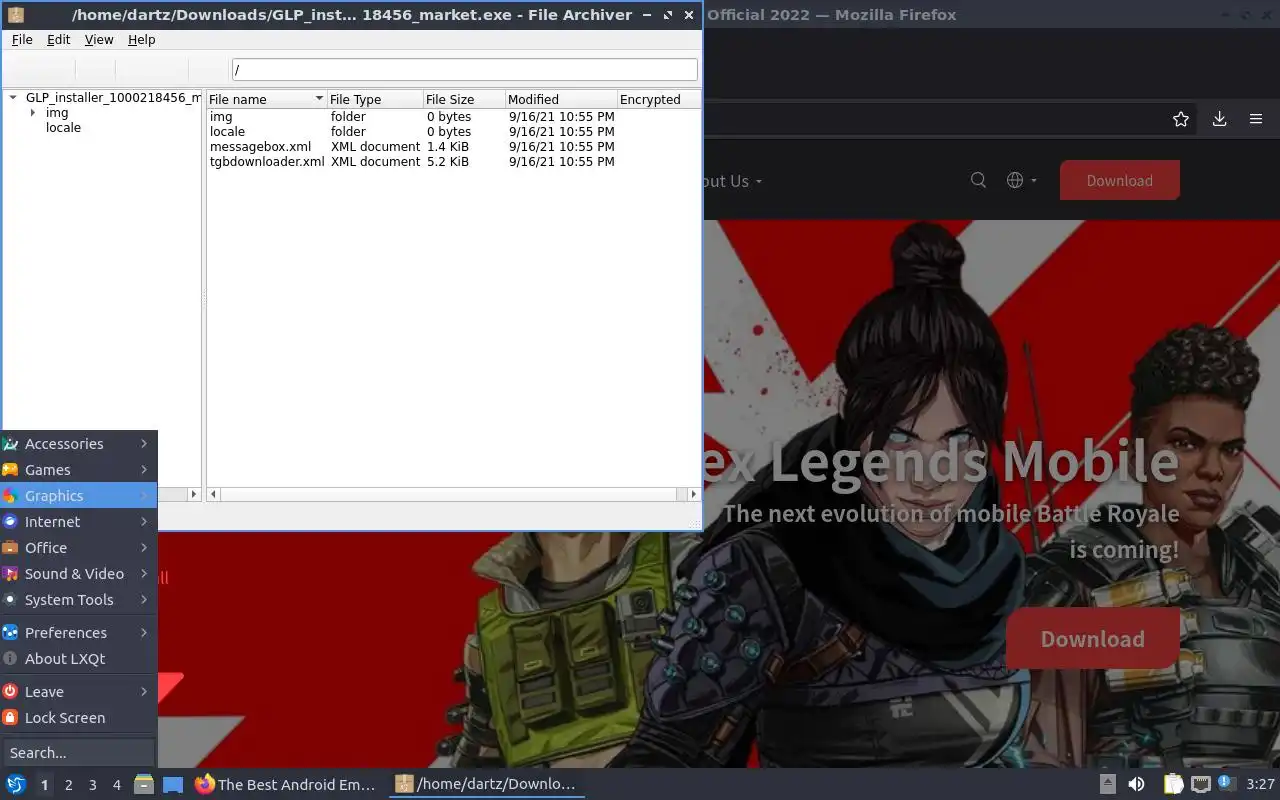The width and height of the screenshot is (1280, 800).
Task: Open the update notification tray icon
Action: point(1227,784)
